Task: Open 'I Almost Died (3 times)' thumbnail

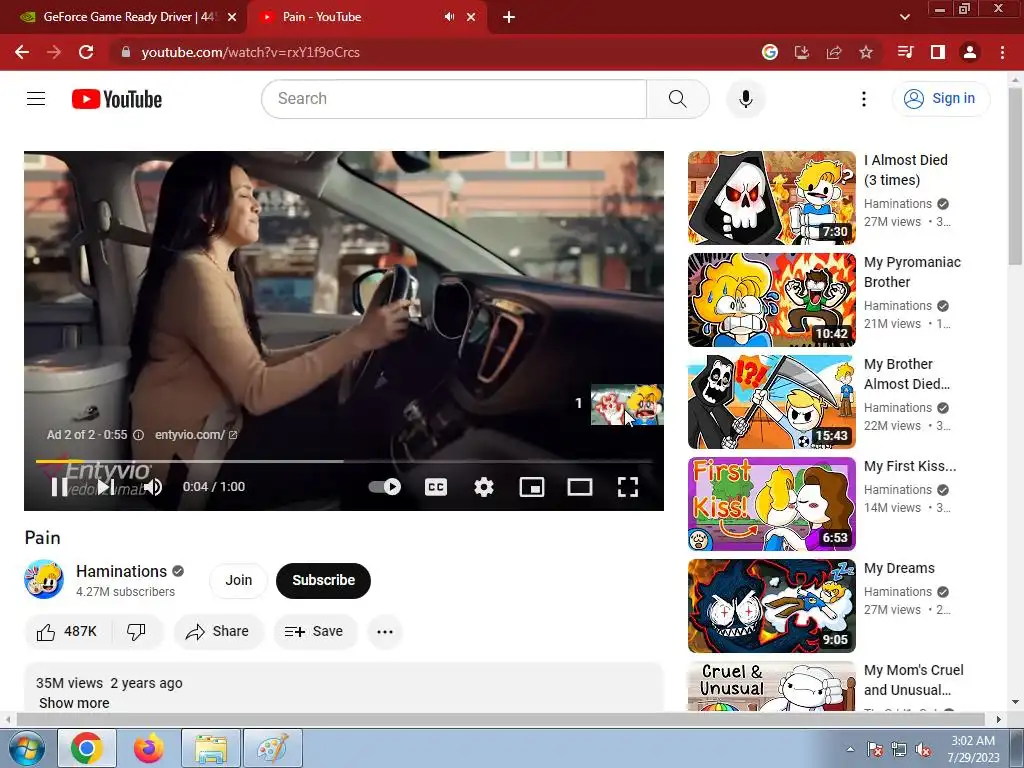Action: pyautogui.click(x=771, y=198)
